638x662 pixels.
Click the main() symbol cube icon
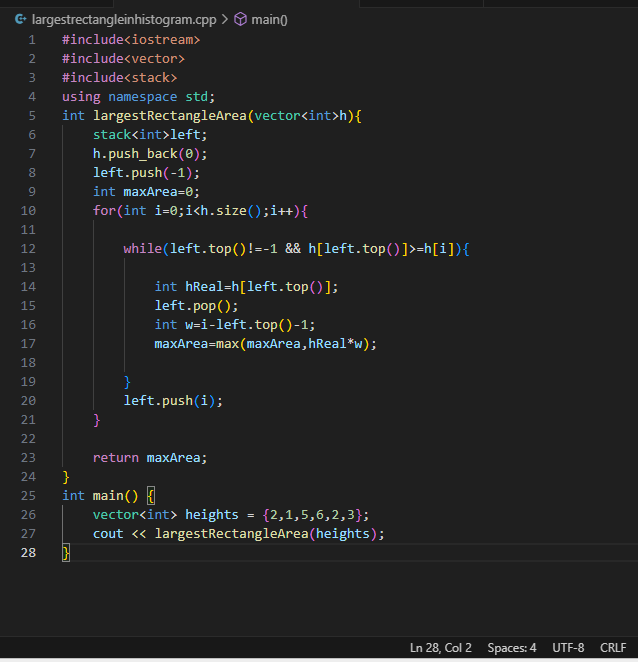tap(240, 19)
